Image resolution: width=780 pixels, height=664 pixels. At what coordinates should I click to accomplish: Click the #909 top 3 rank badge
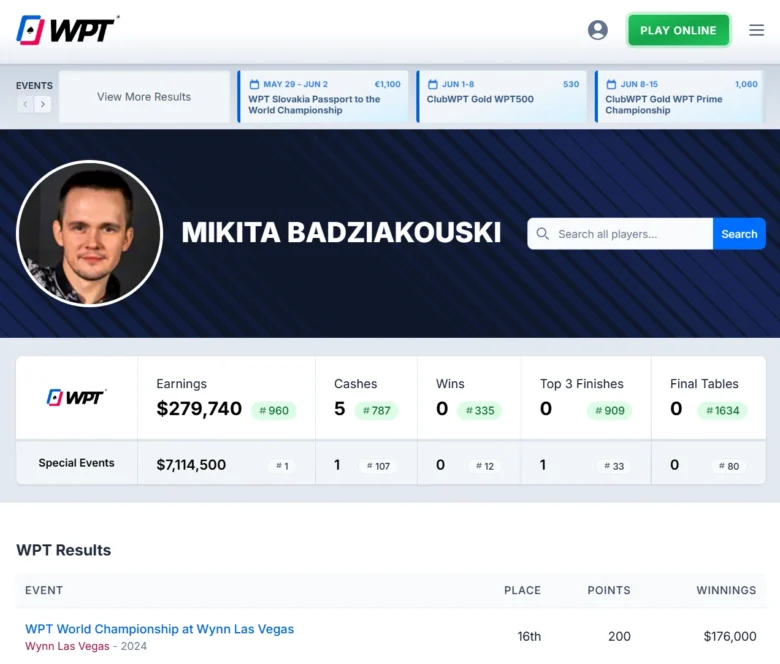[609, 411]
